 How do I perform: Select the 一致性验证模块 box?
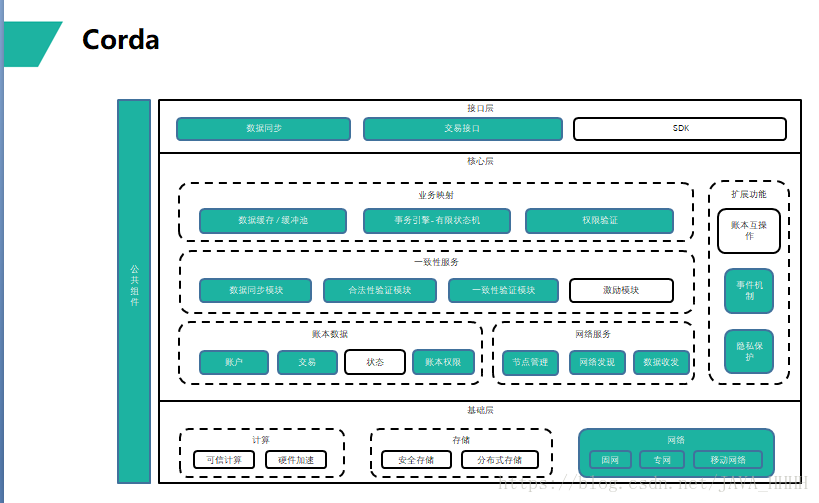[504, 290]
